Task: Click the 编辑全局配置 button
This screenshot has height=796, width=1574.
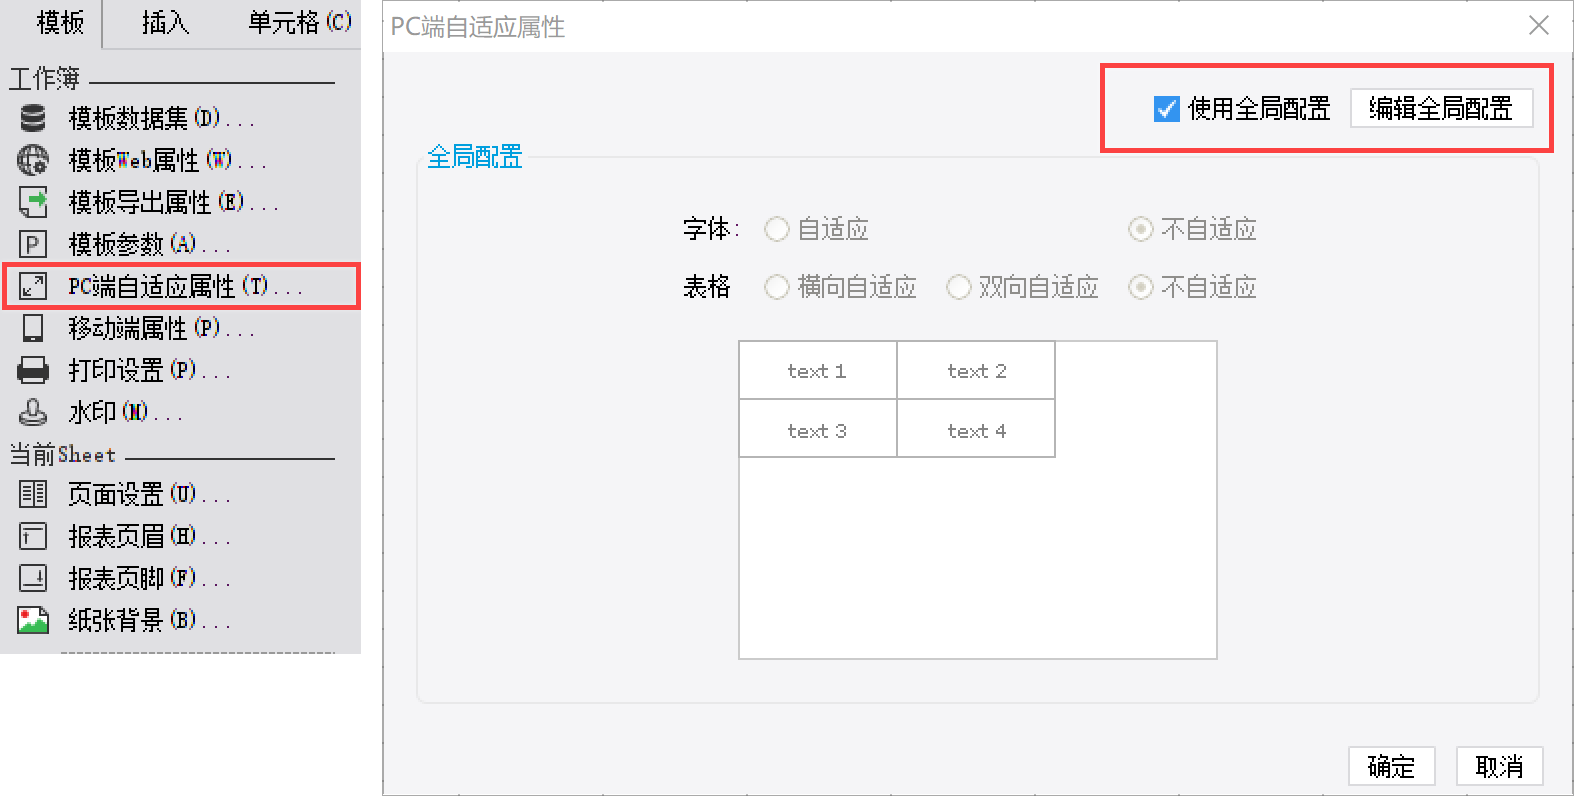Action: [x=1441, y=108]
